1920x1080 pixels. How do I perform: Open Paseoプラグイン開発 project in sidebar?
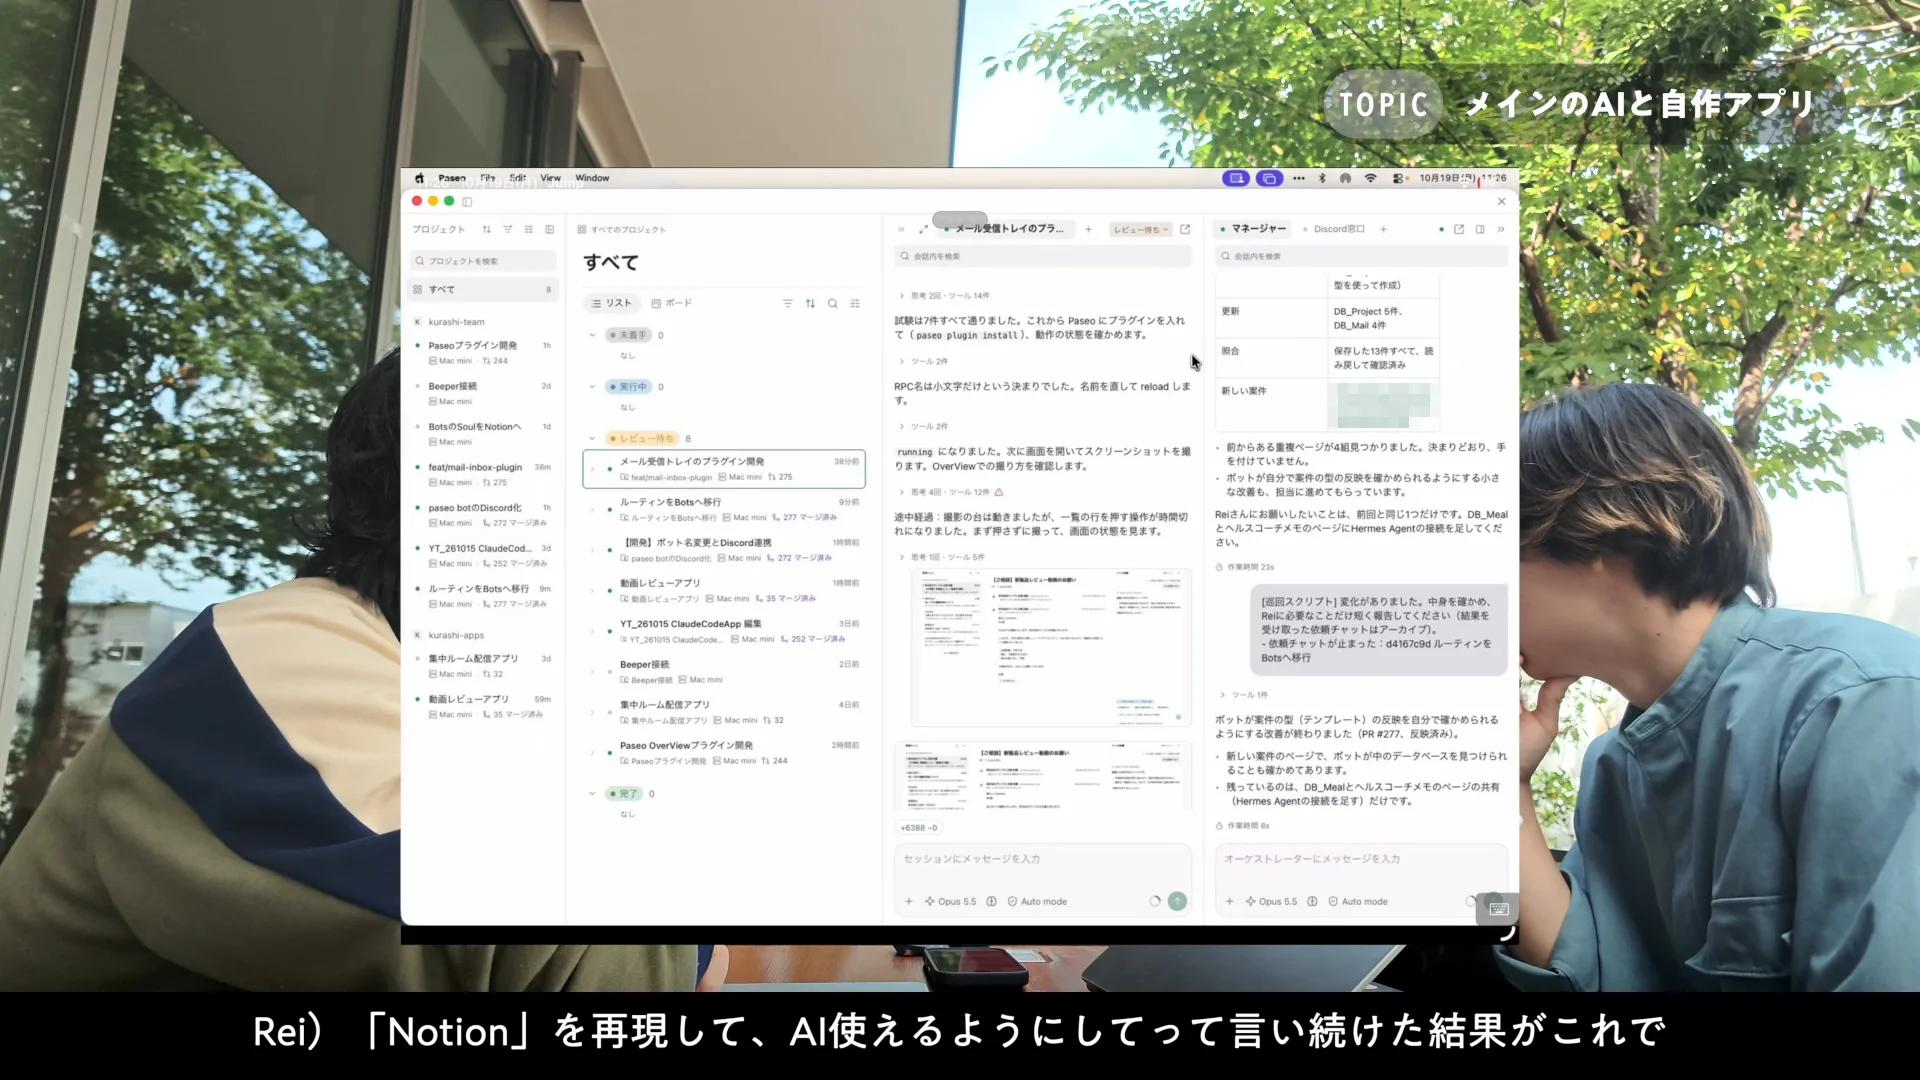coord(484,353)
